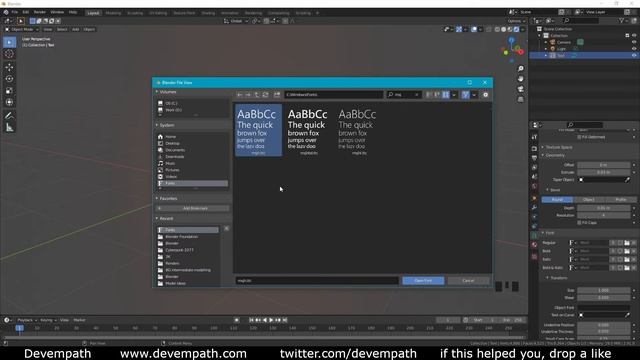This screenshot has width=640, height=360.
Task: Select Round bevel mode
Action: (x=557, y=200)
